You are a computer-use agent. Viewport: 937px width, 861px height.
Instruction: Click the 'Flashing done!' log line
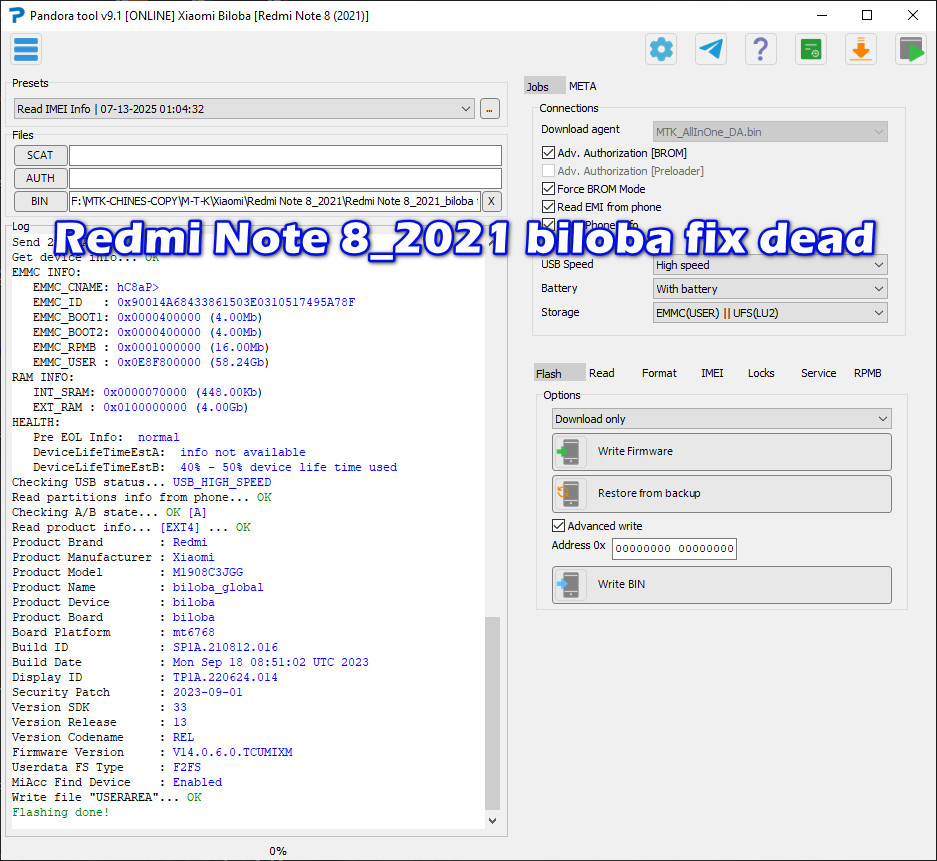60,812
